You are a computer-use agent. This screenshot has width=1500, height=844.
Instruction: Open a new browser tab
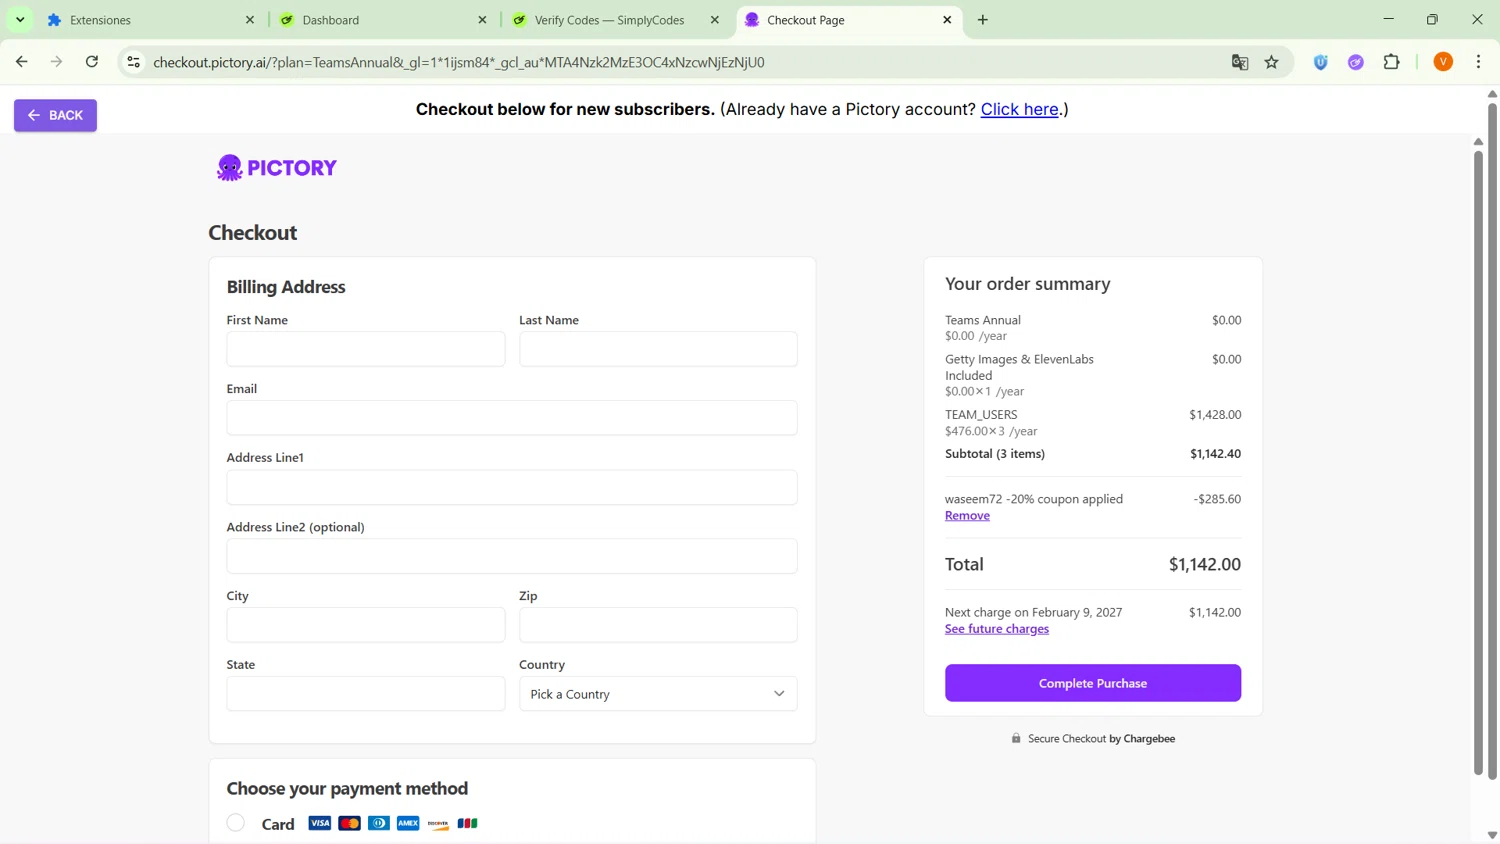coord(983,20)
